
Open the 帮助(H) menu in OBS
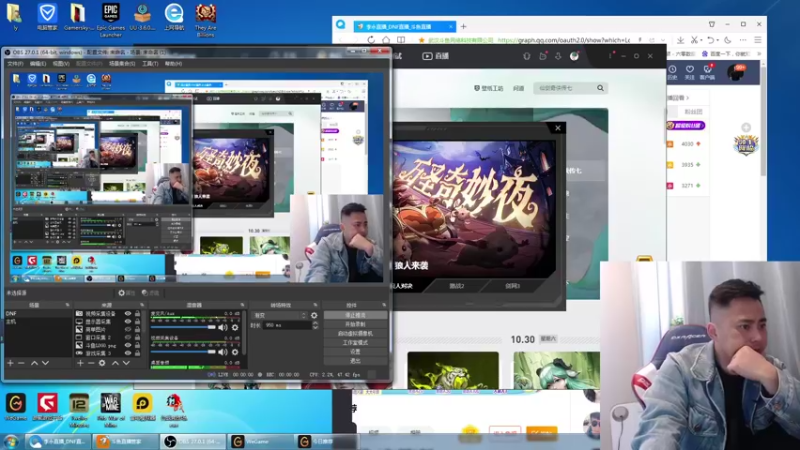173,64
